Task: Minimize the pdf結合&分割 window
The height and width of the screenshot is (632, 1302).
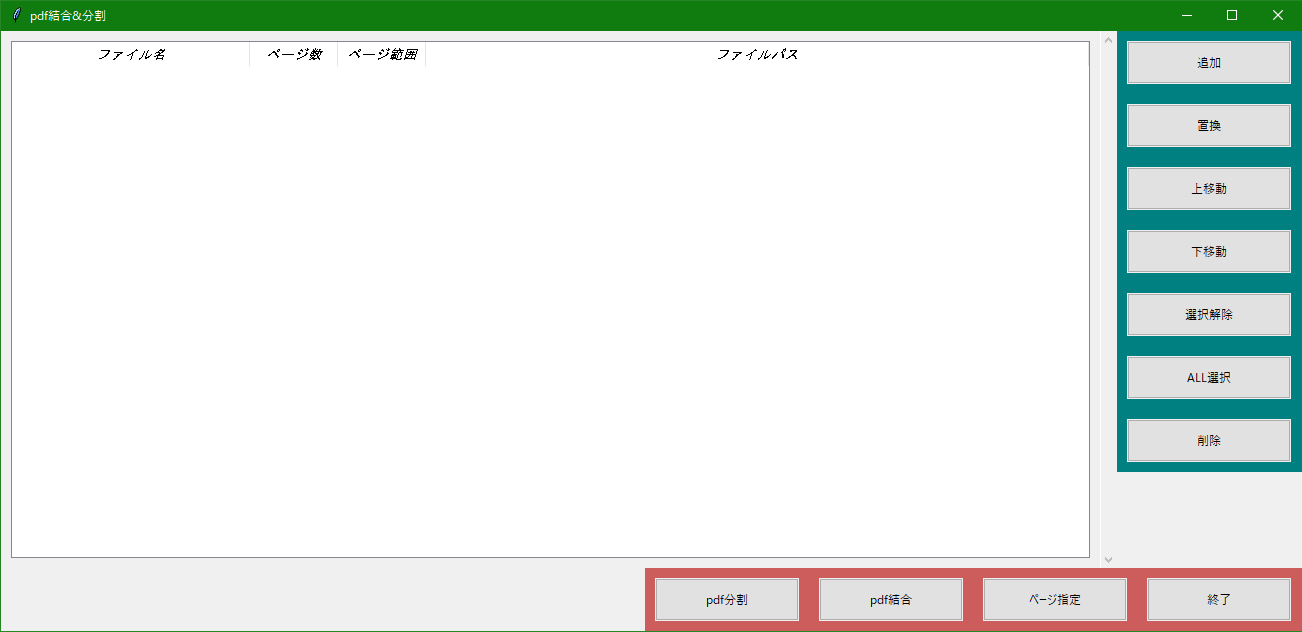Action: pos(1186,15)
